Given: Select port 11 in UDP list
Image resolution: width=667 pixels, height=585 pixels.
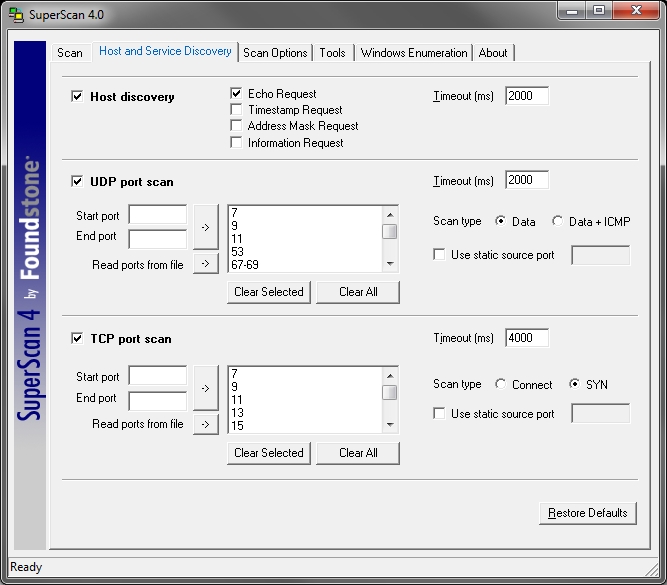Looking at the screenshot, I should 306,239.
